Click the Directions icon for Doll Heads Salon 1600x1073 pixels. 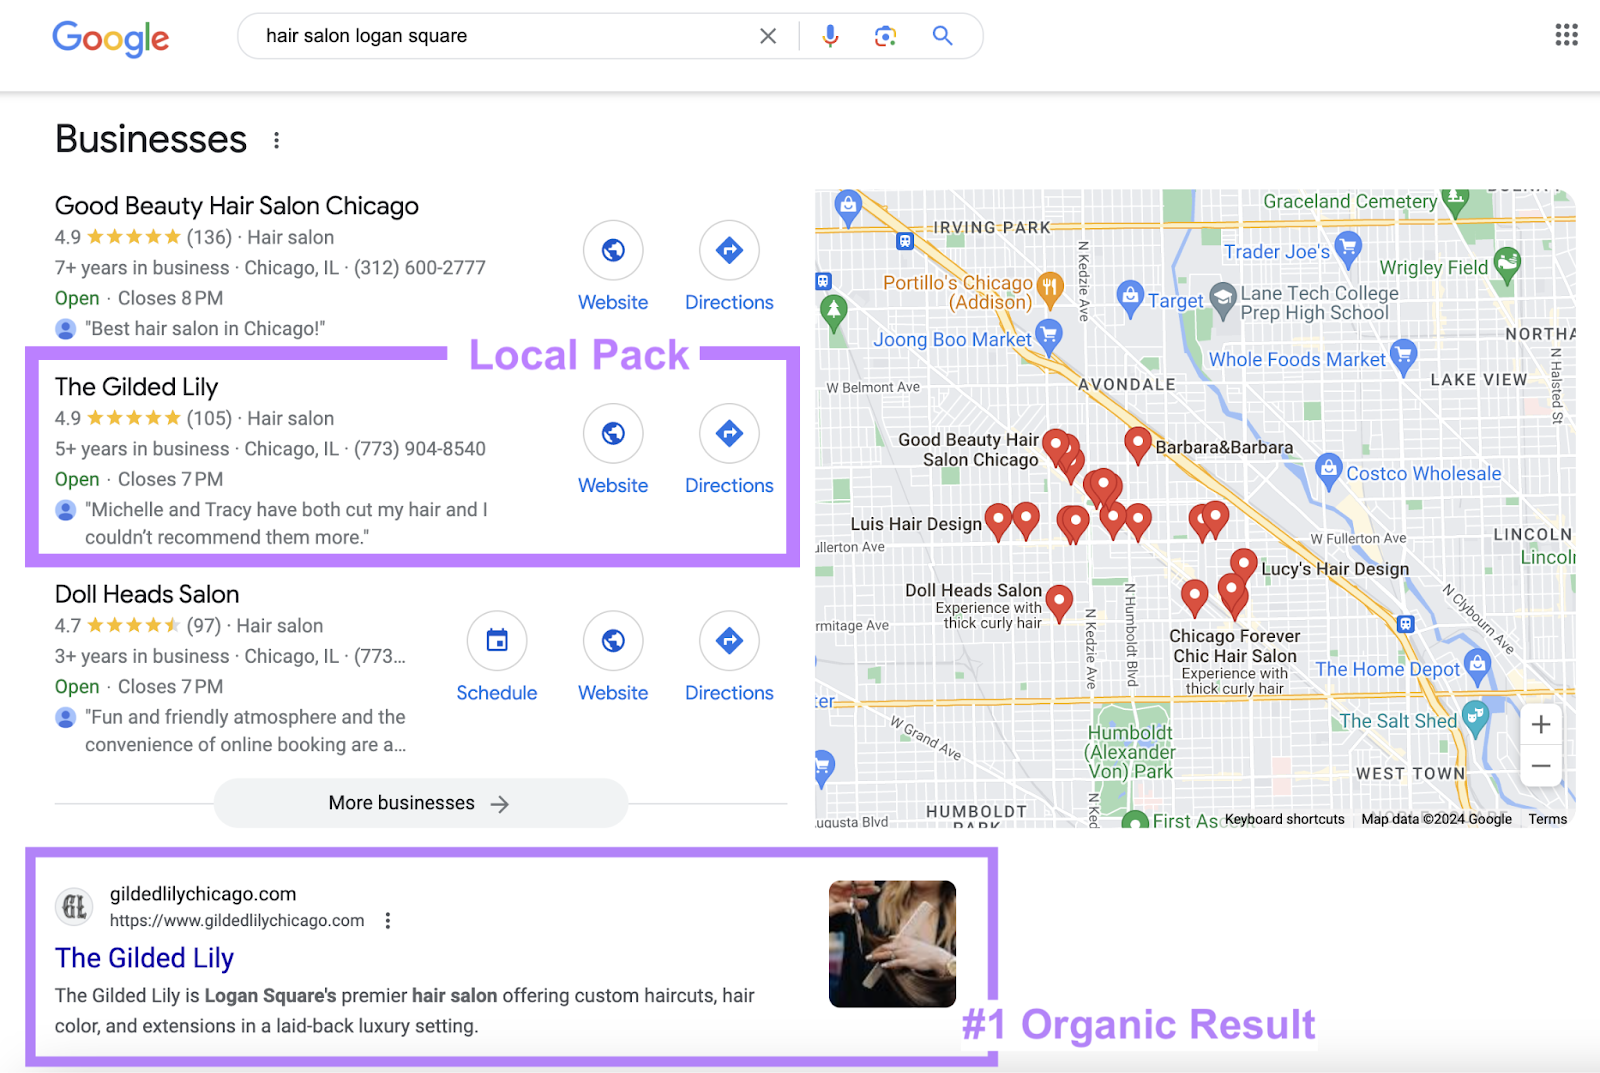click(x=728, y=640)
